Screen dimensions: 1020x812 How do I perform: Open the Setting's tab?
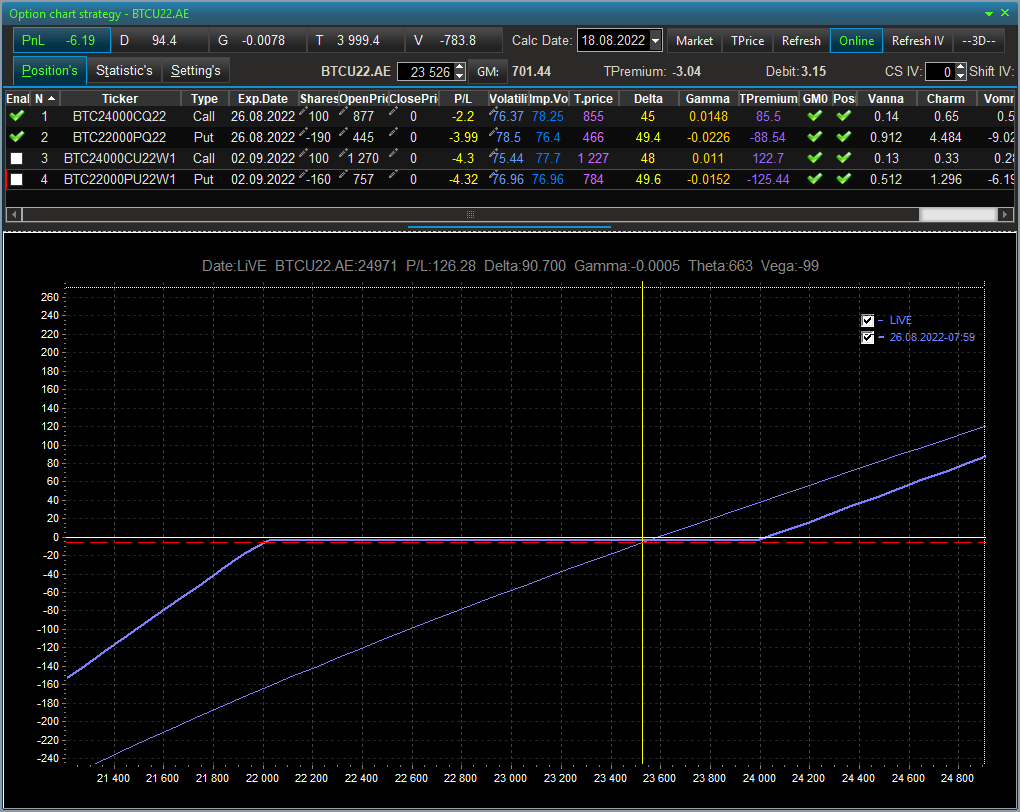[x=196, y=70]
